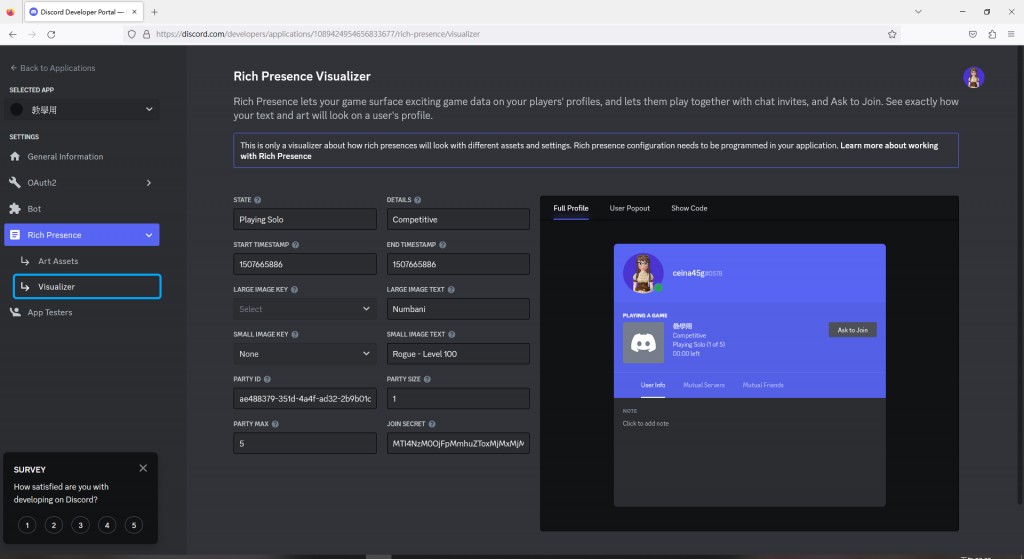The image size is (1024, 559).
Task: Click the Bot settings label
Action: tap(34, 209)
